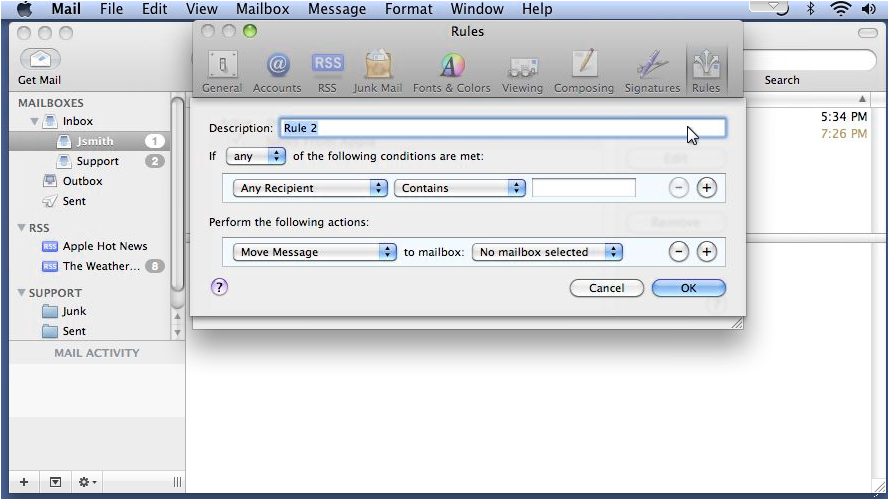
Task: Open the Any Recipient criteria dropdown
Action: [x=310, y=188]
